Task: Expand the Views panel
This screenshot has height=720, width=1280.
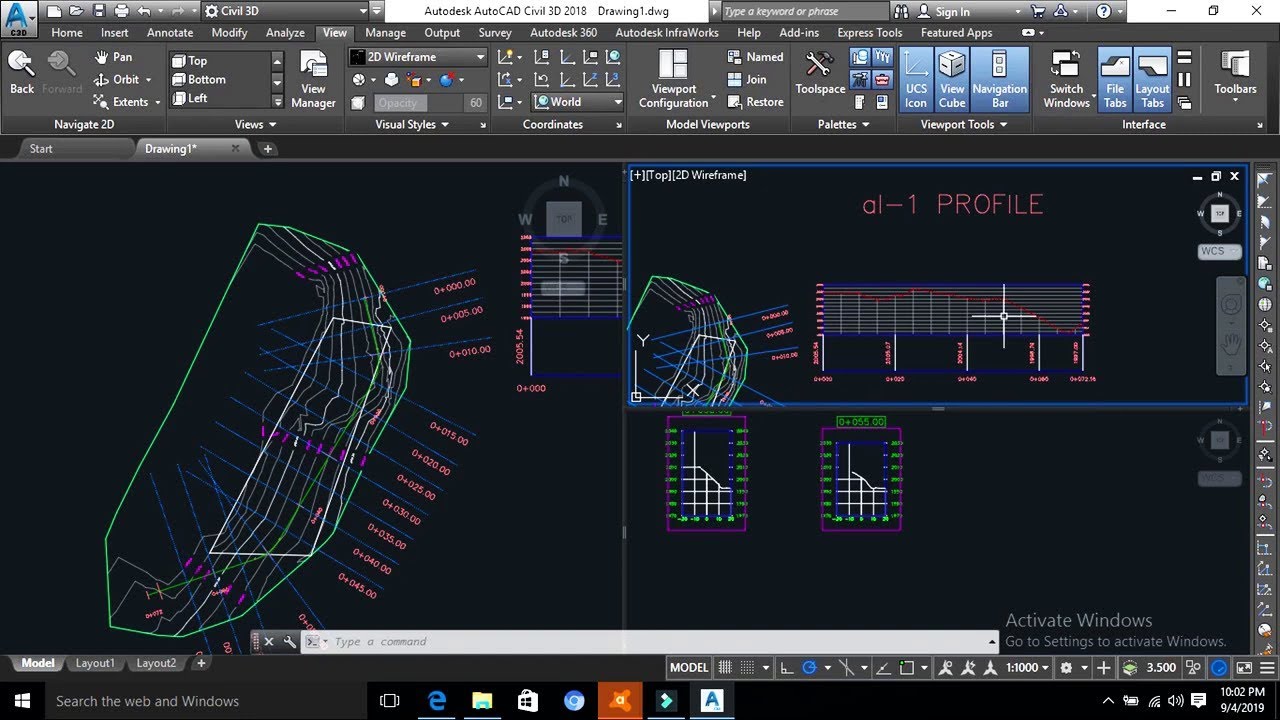Action: click(256, 124)
